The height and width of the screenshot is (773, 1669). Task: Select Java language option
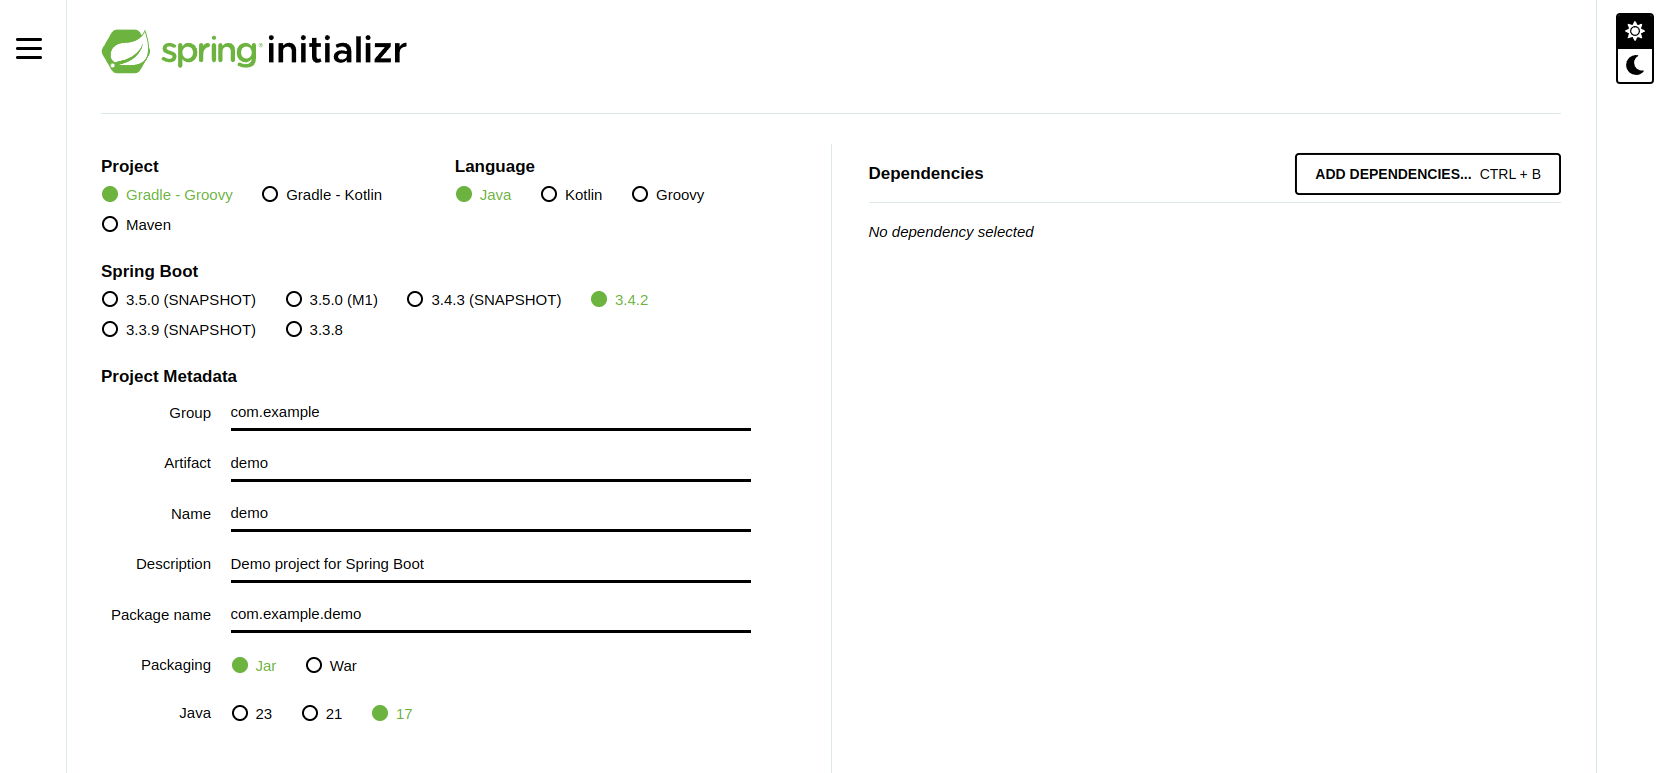coord(484,195)
